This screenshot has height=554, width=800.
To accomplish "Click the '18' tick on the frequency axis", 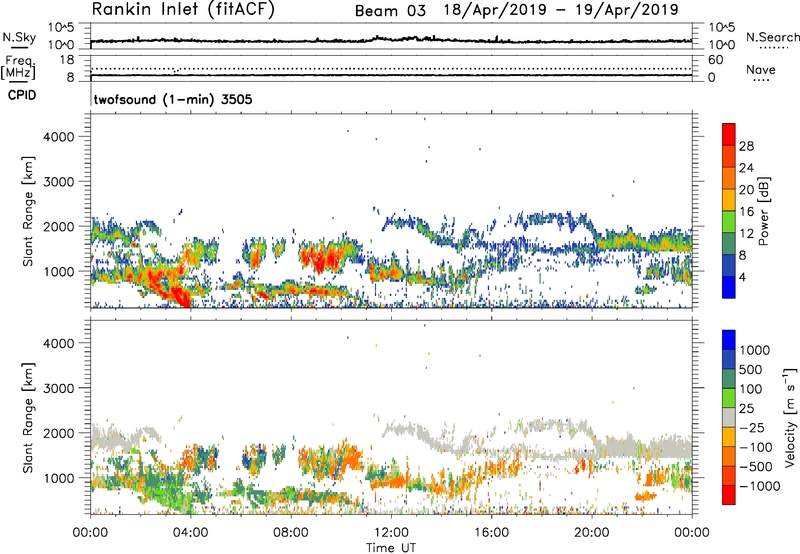I will click(67, 60).
